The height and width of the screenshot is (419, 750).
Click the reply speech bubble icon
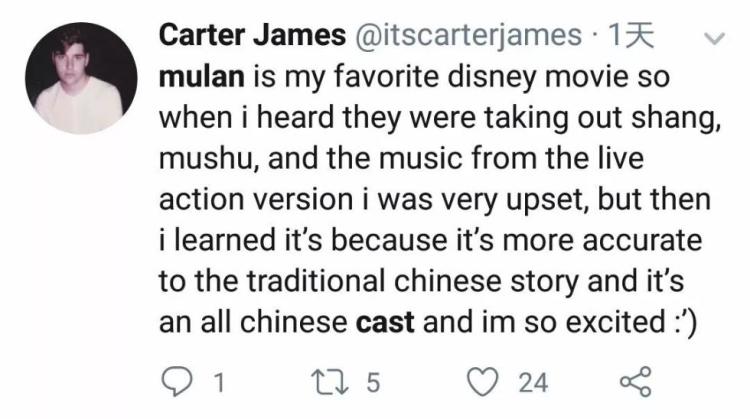(x=176, y=380)
